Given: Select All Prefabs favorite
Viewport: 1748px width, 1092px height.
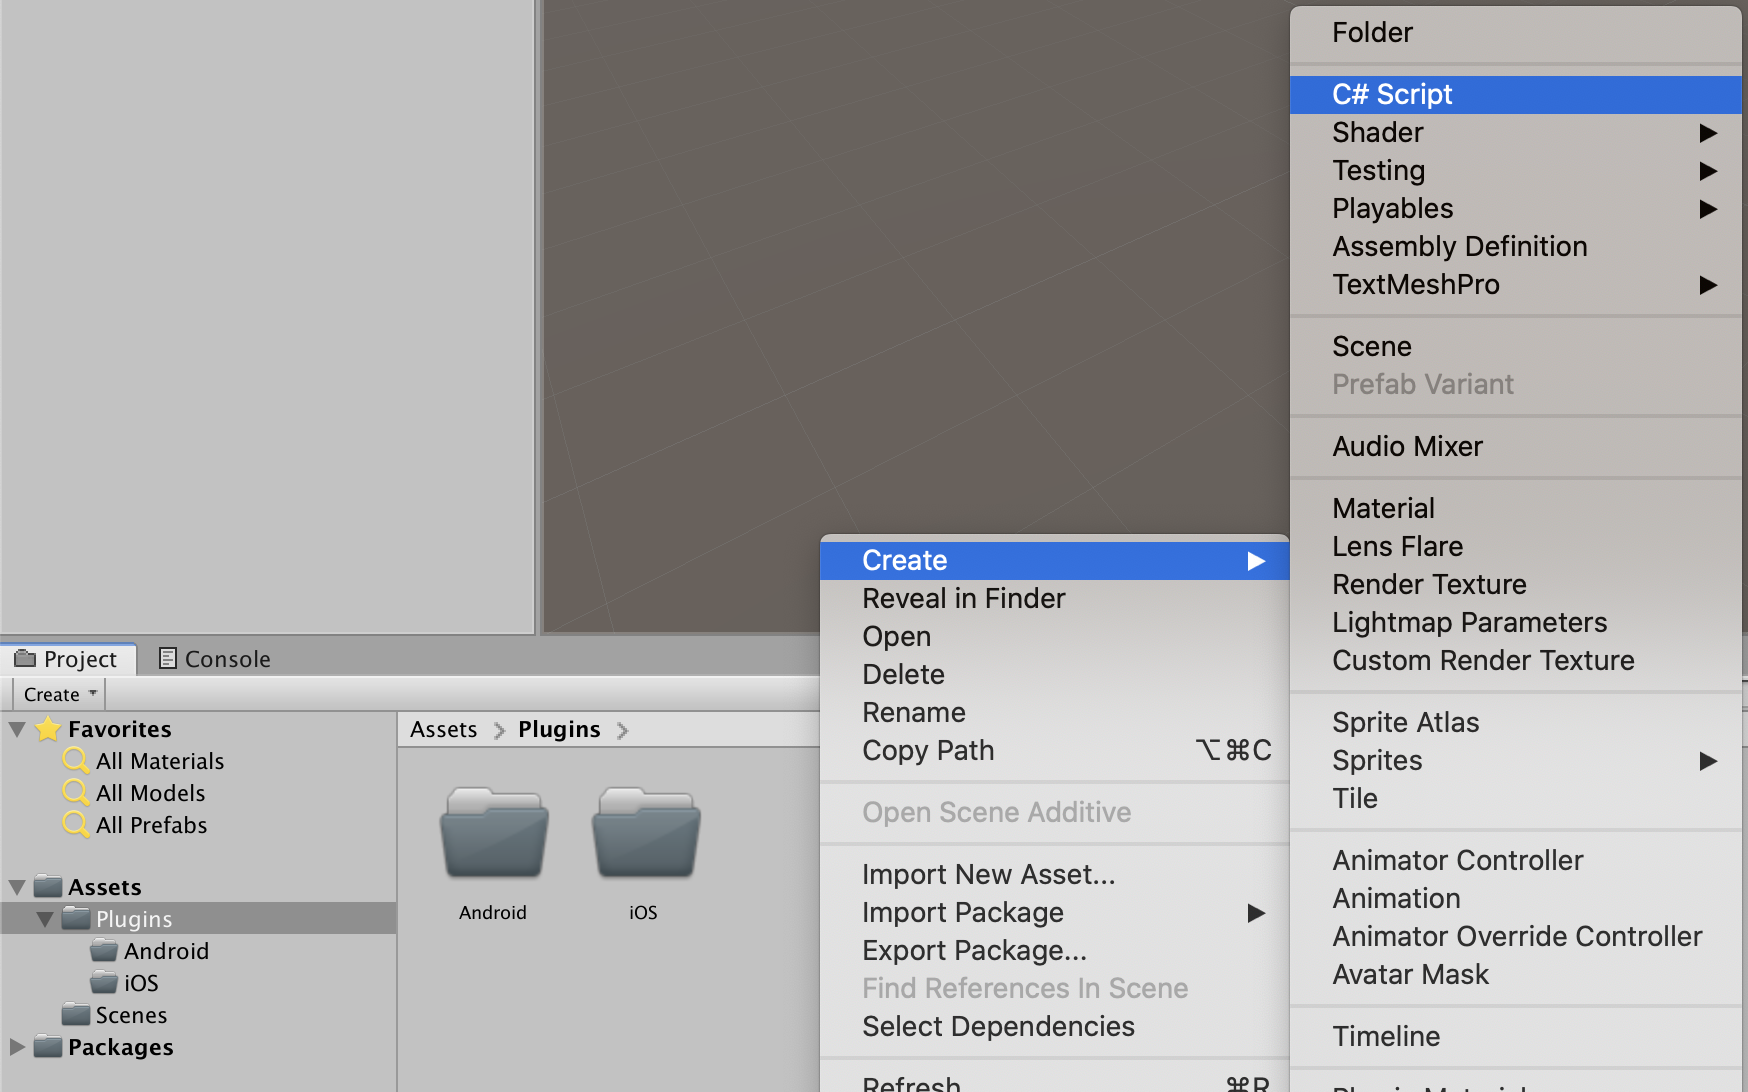Looking at the screenshot, I should click(x=152, y=825).
